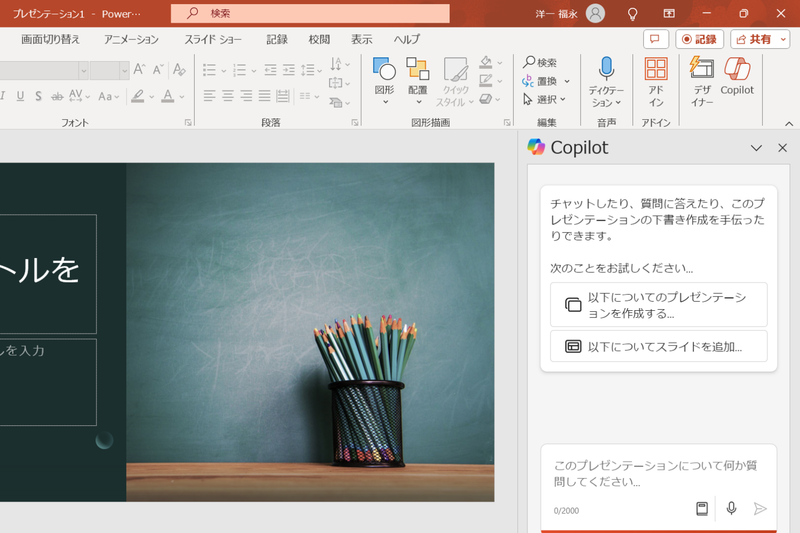Clear all formatting icon
Image resolution: width=800 pixels, height=533 pixels.
click(x=179, y=69)
